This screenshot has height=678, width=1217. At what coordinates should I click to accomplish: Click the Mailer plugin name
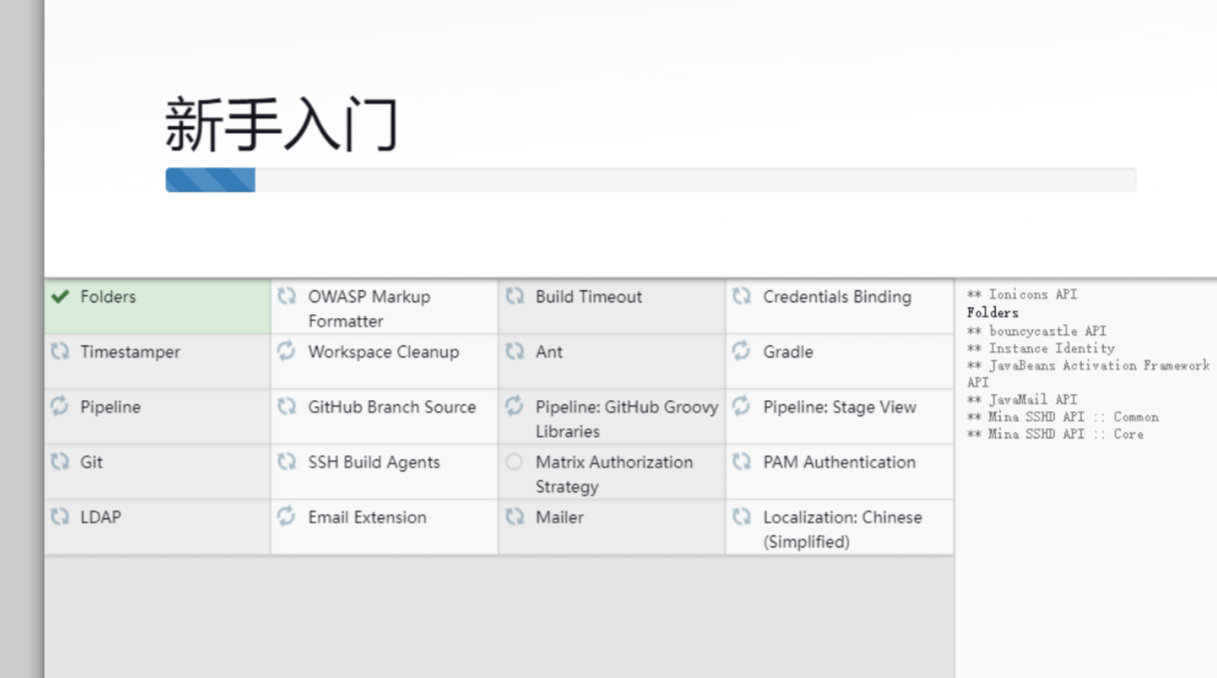[559, 517]
